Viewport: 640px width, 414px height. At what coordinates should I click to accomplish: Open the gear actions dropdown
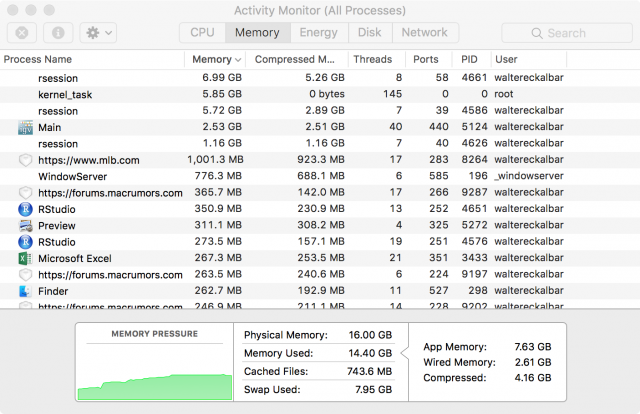click(98, 32)
